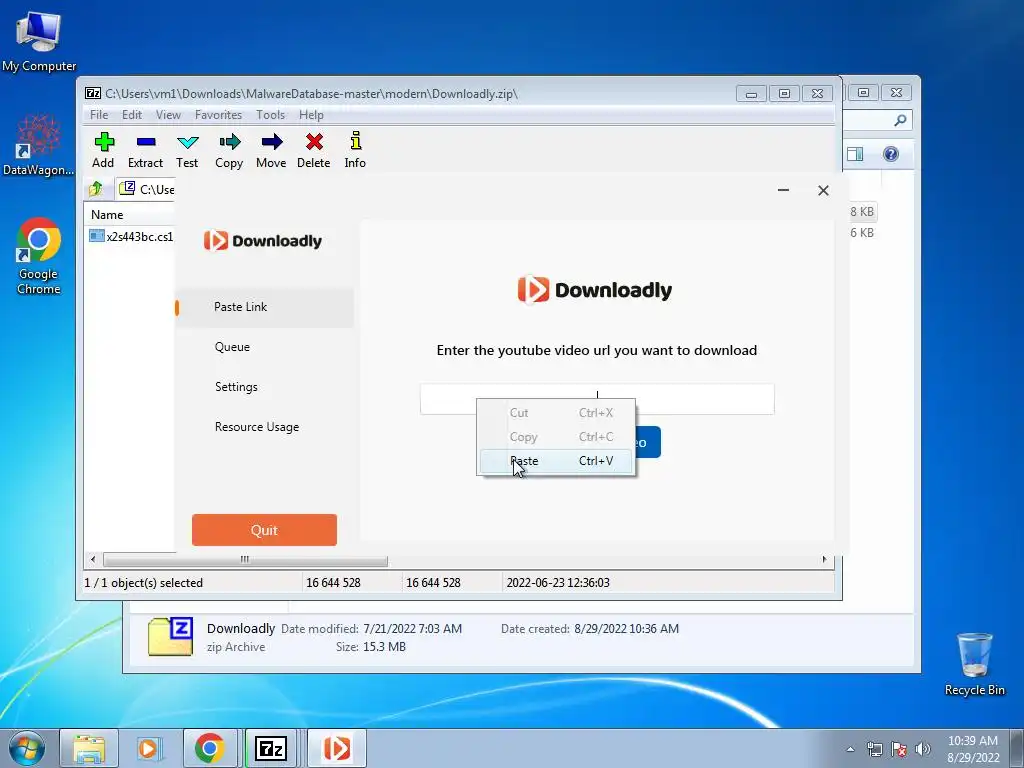Show hidden system tray icons
This screenshot has height=768, width=1024.
[x=850, y=749]
